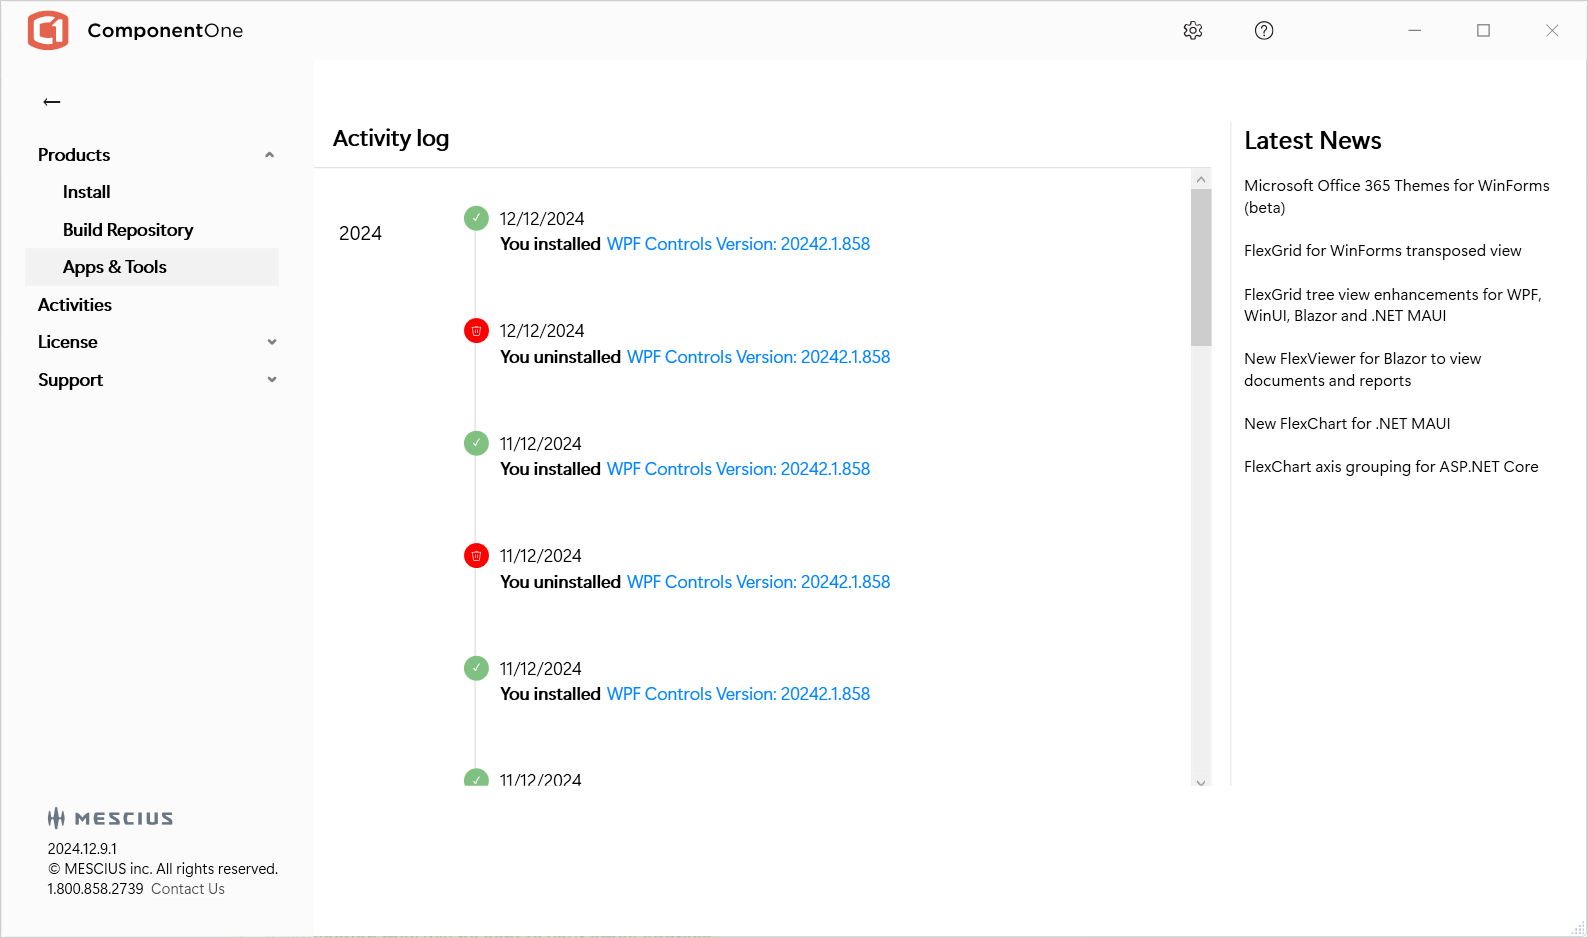Click the green check icon dated 12/12/2024
This screenshot has width=1588, height=938.
pyautogui.click(x=476, y=218)
